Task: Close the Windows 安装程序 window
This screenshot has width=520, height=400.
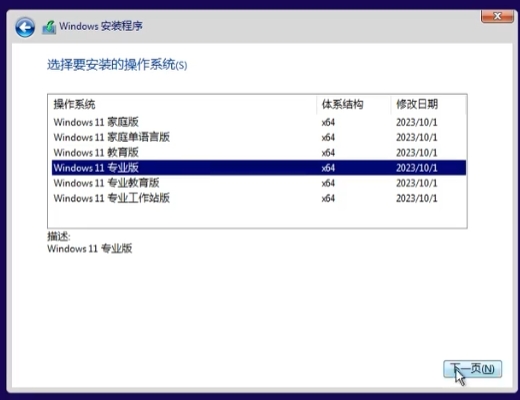Action: [x=497, y=16]
